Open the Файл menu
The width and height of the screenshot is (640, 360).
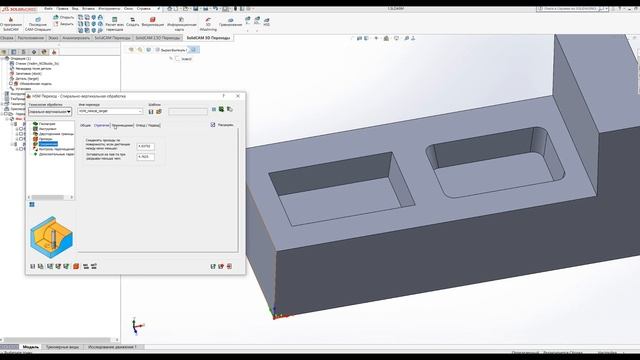[48, 9]
